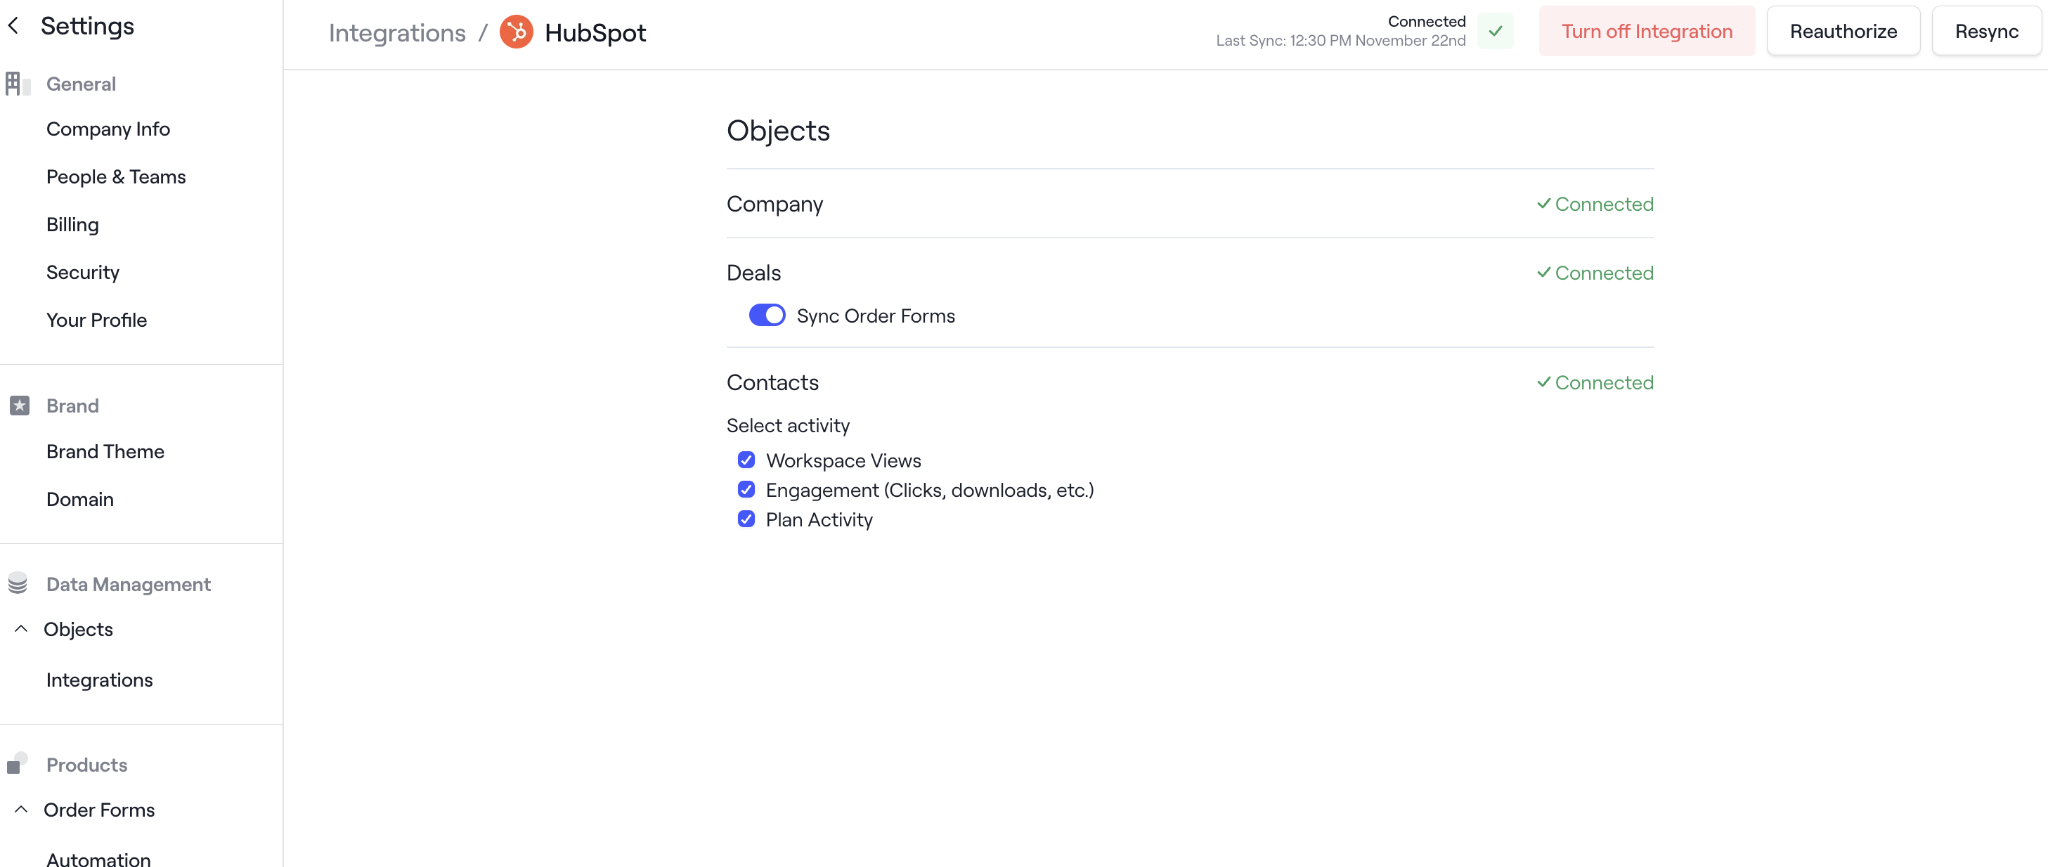Collapse the Order Forms sidebar section
The width and height of the screenshot is (2048, 867).
point(21,810)
